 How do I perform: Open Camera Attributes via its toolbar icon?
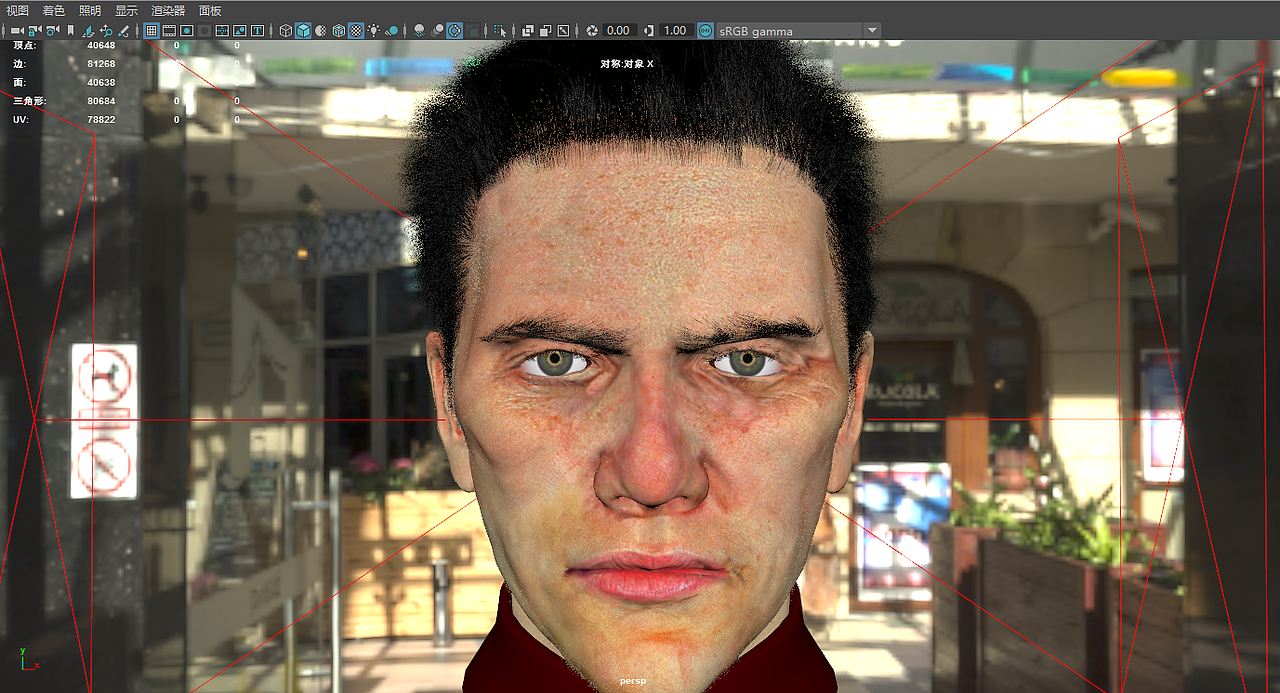coord(52,30)
